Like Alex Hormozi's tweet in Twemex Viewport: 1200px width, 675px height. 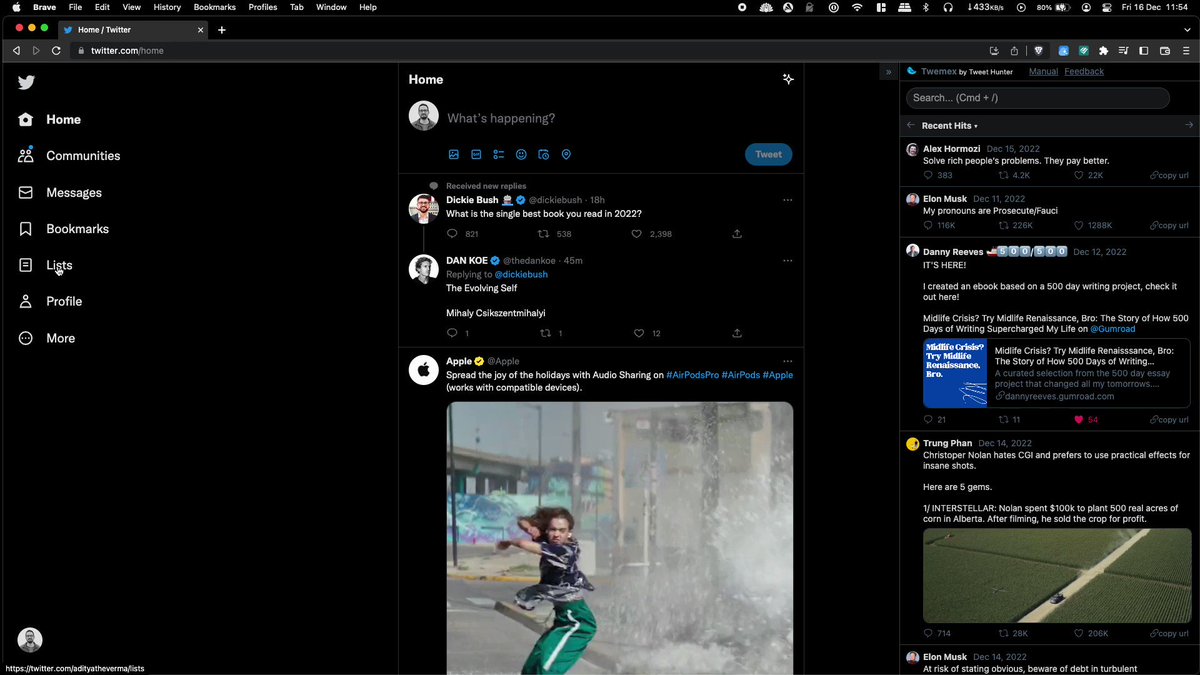(x=1079, y=175)
